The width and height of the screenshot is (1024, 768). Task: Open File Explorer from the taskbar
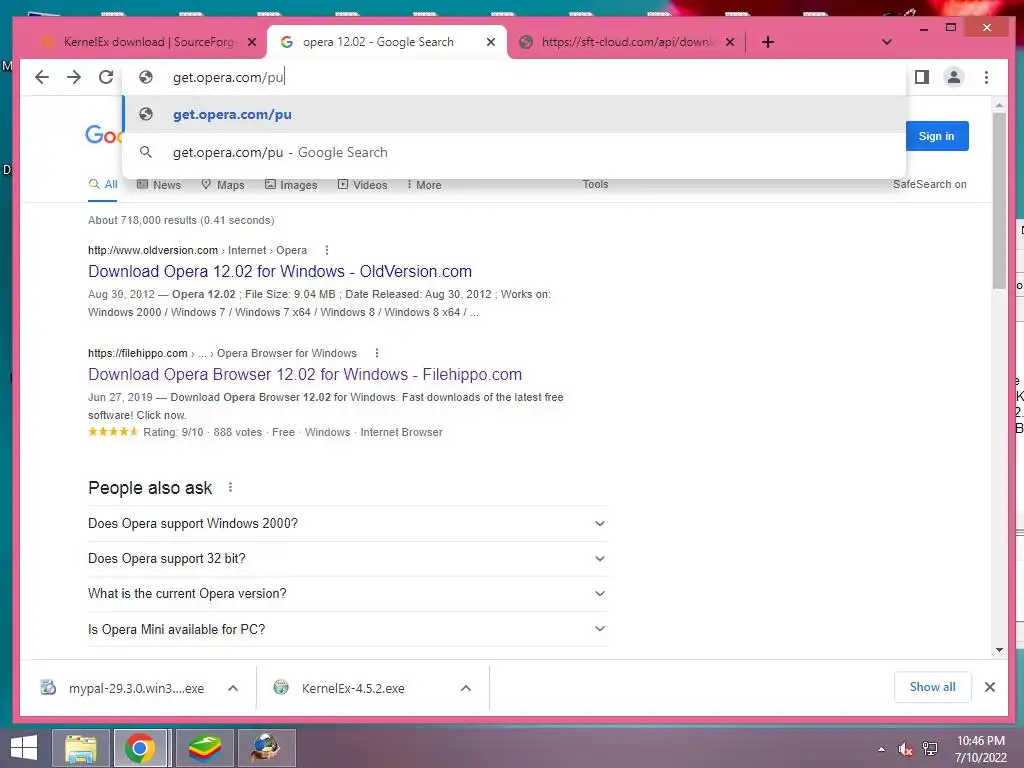pyautogui.click(x=80, y=748)
